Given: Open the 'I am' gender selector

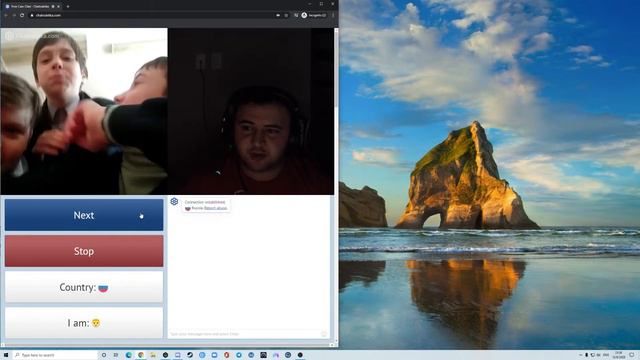Looking at the screenshot, I should click(84, 323).
